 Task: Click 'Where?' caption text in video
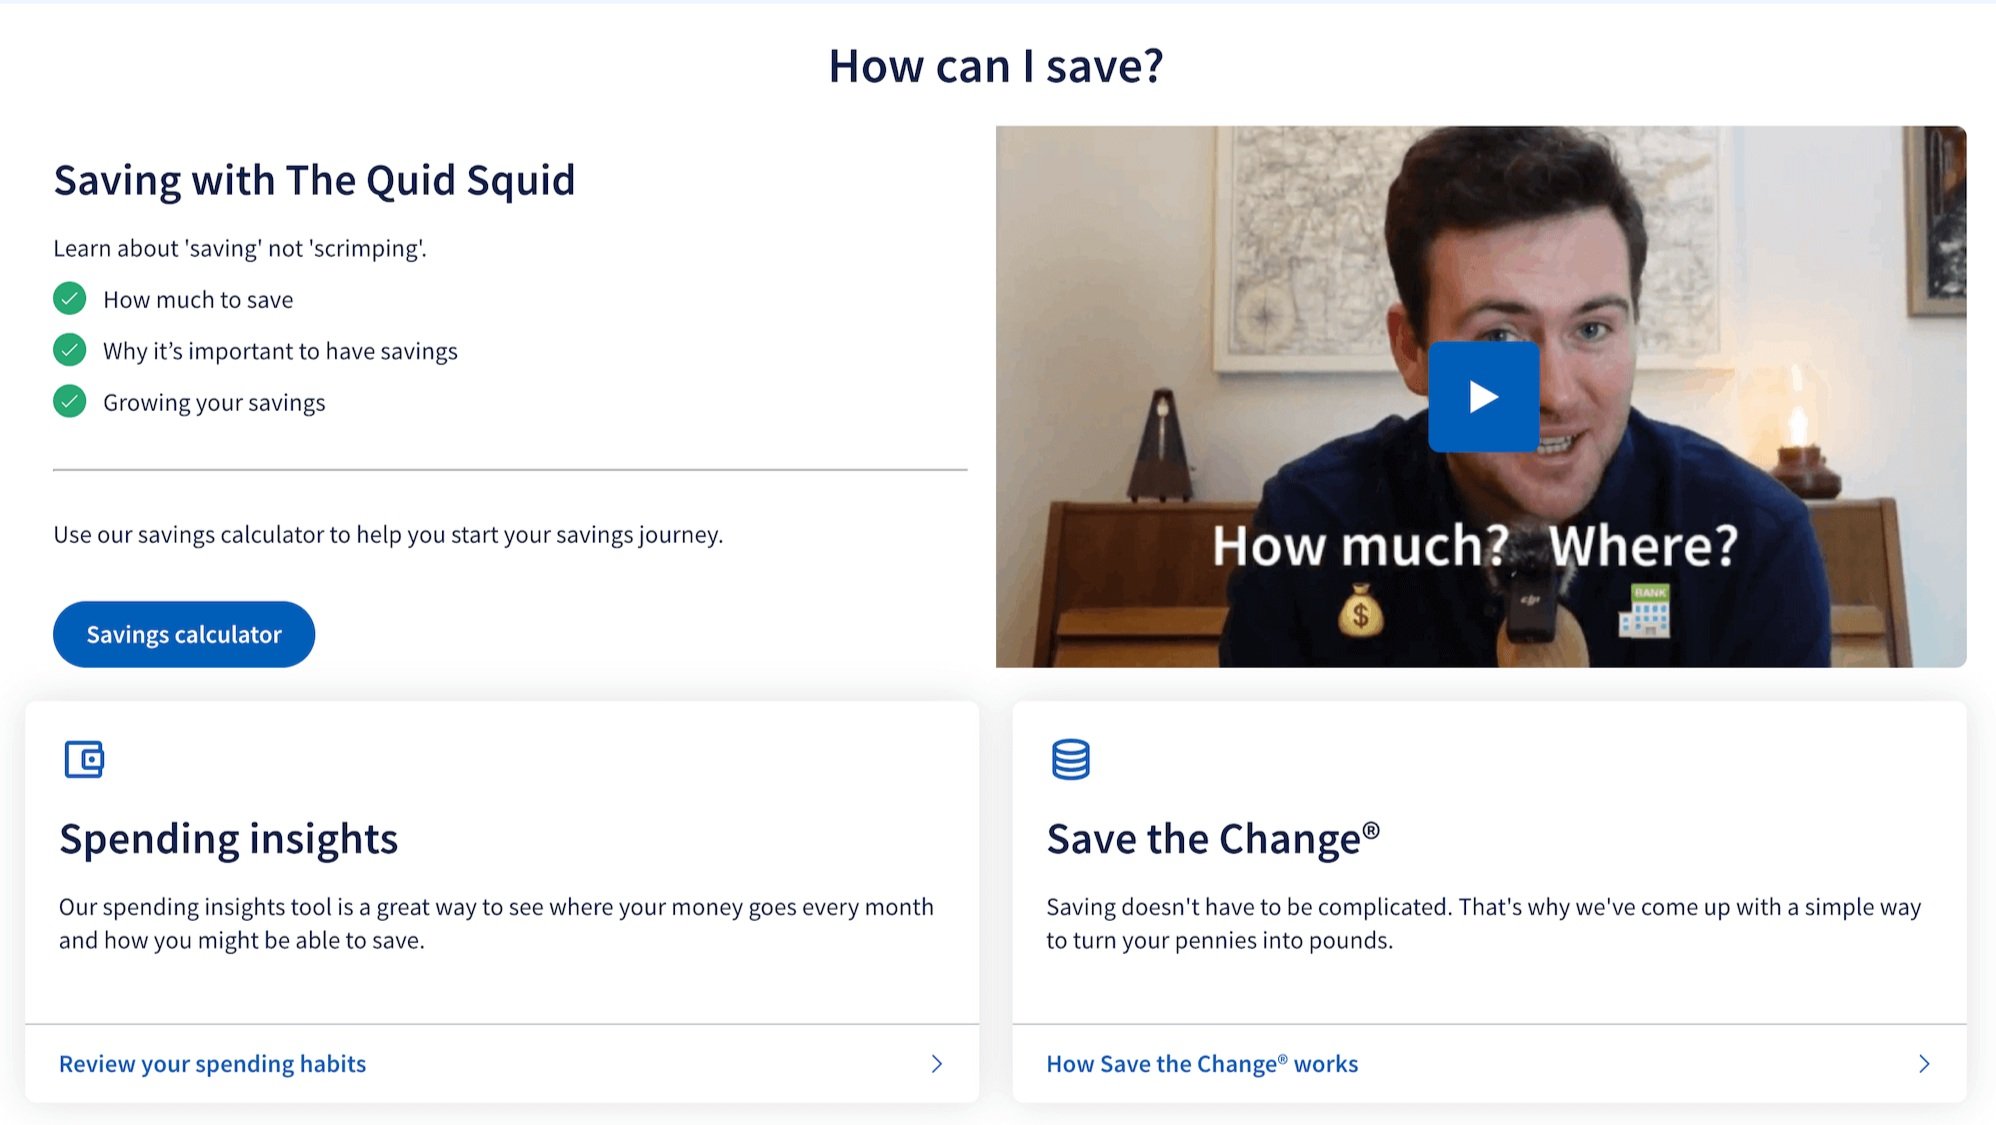(1643, 546)
